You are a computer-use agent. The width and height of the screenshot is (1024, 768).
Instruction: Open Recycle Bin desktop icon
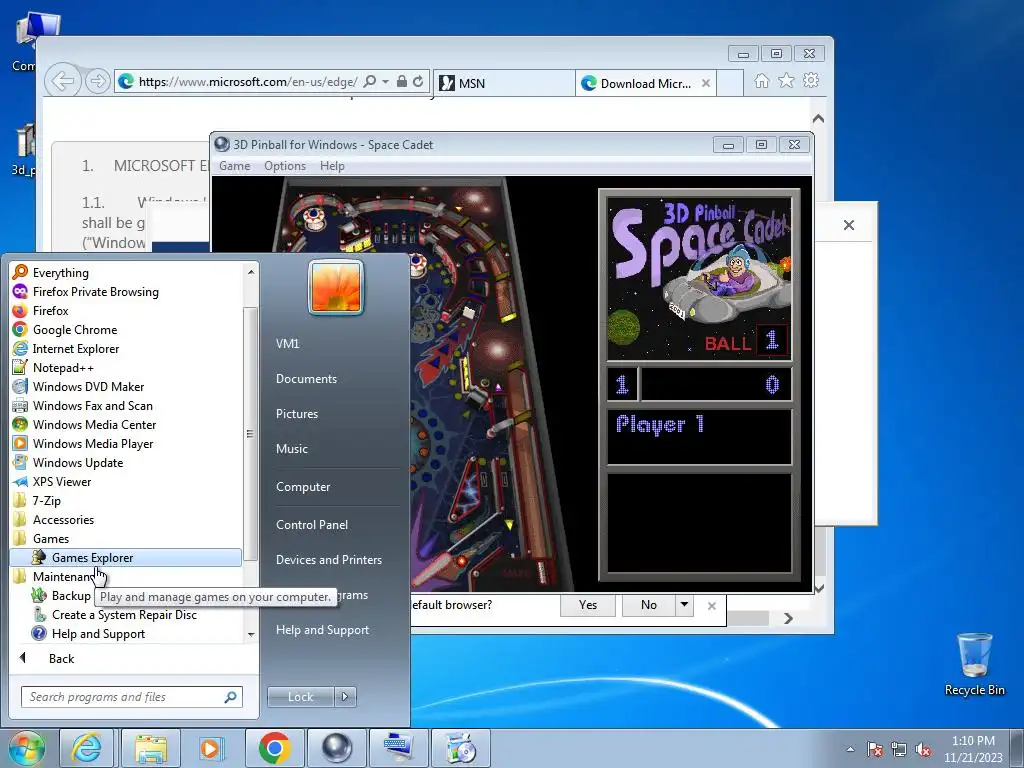click(x=974, y=664)
